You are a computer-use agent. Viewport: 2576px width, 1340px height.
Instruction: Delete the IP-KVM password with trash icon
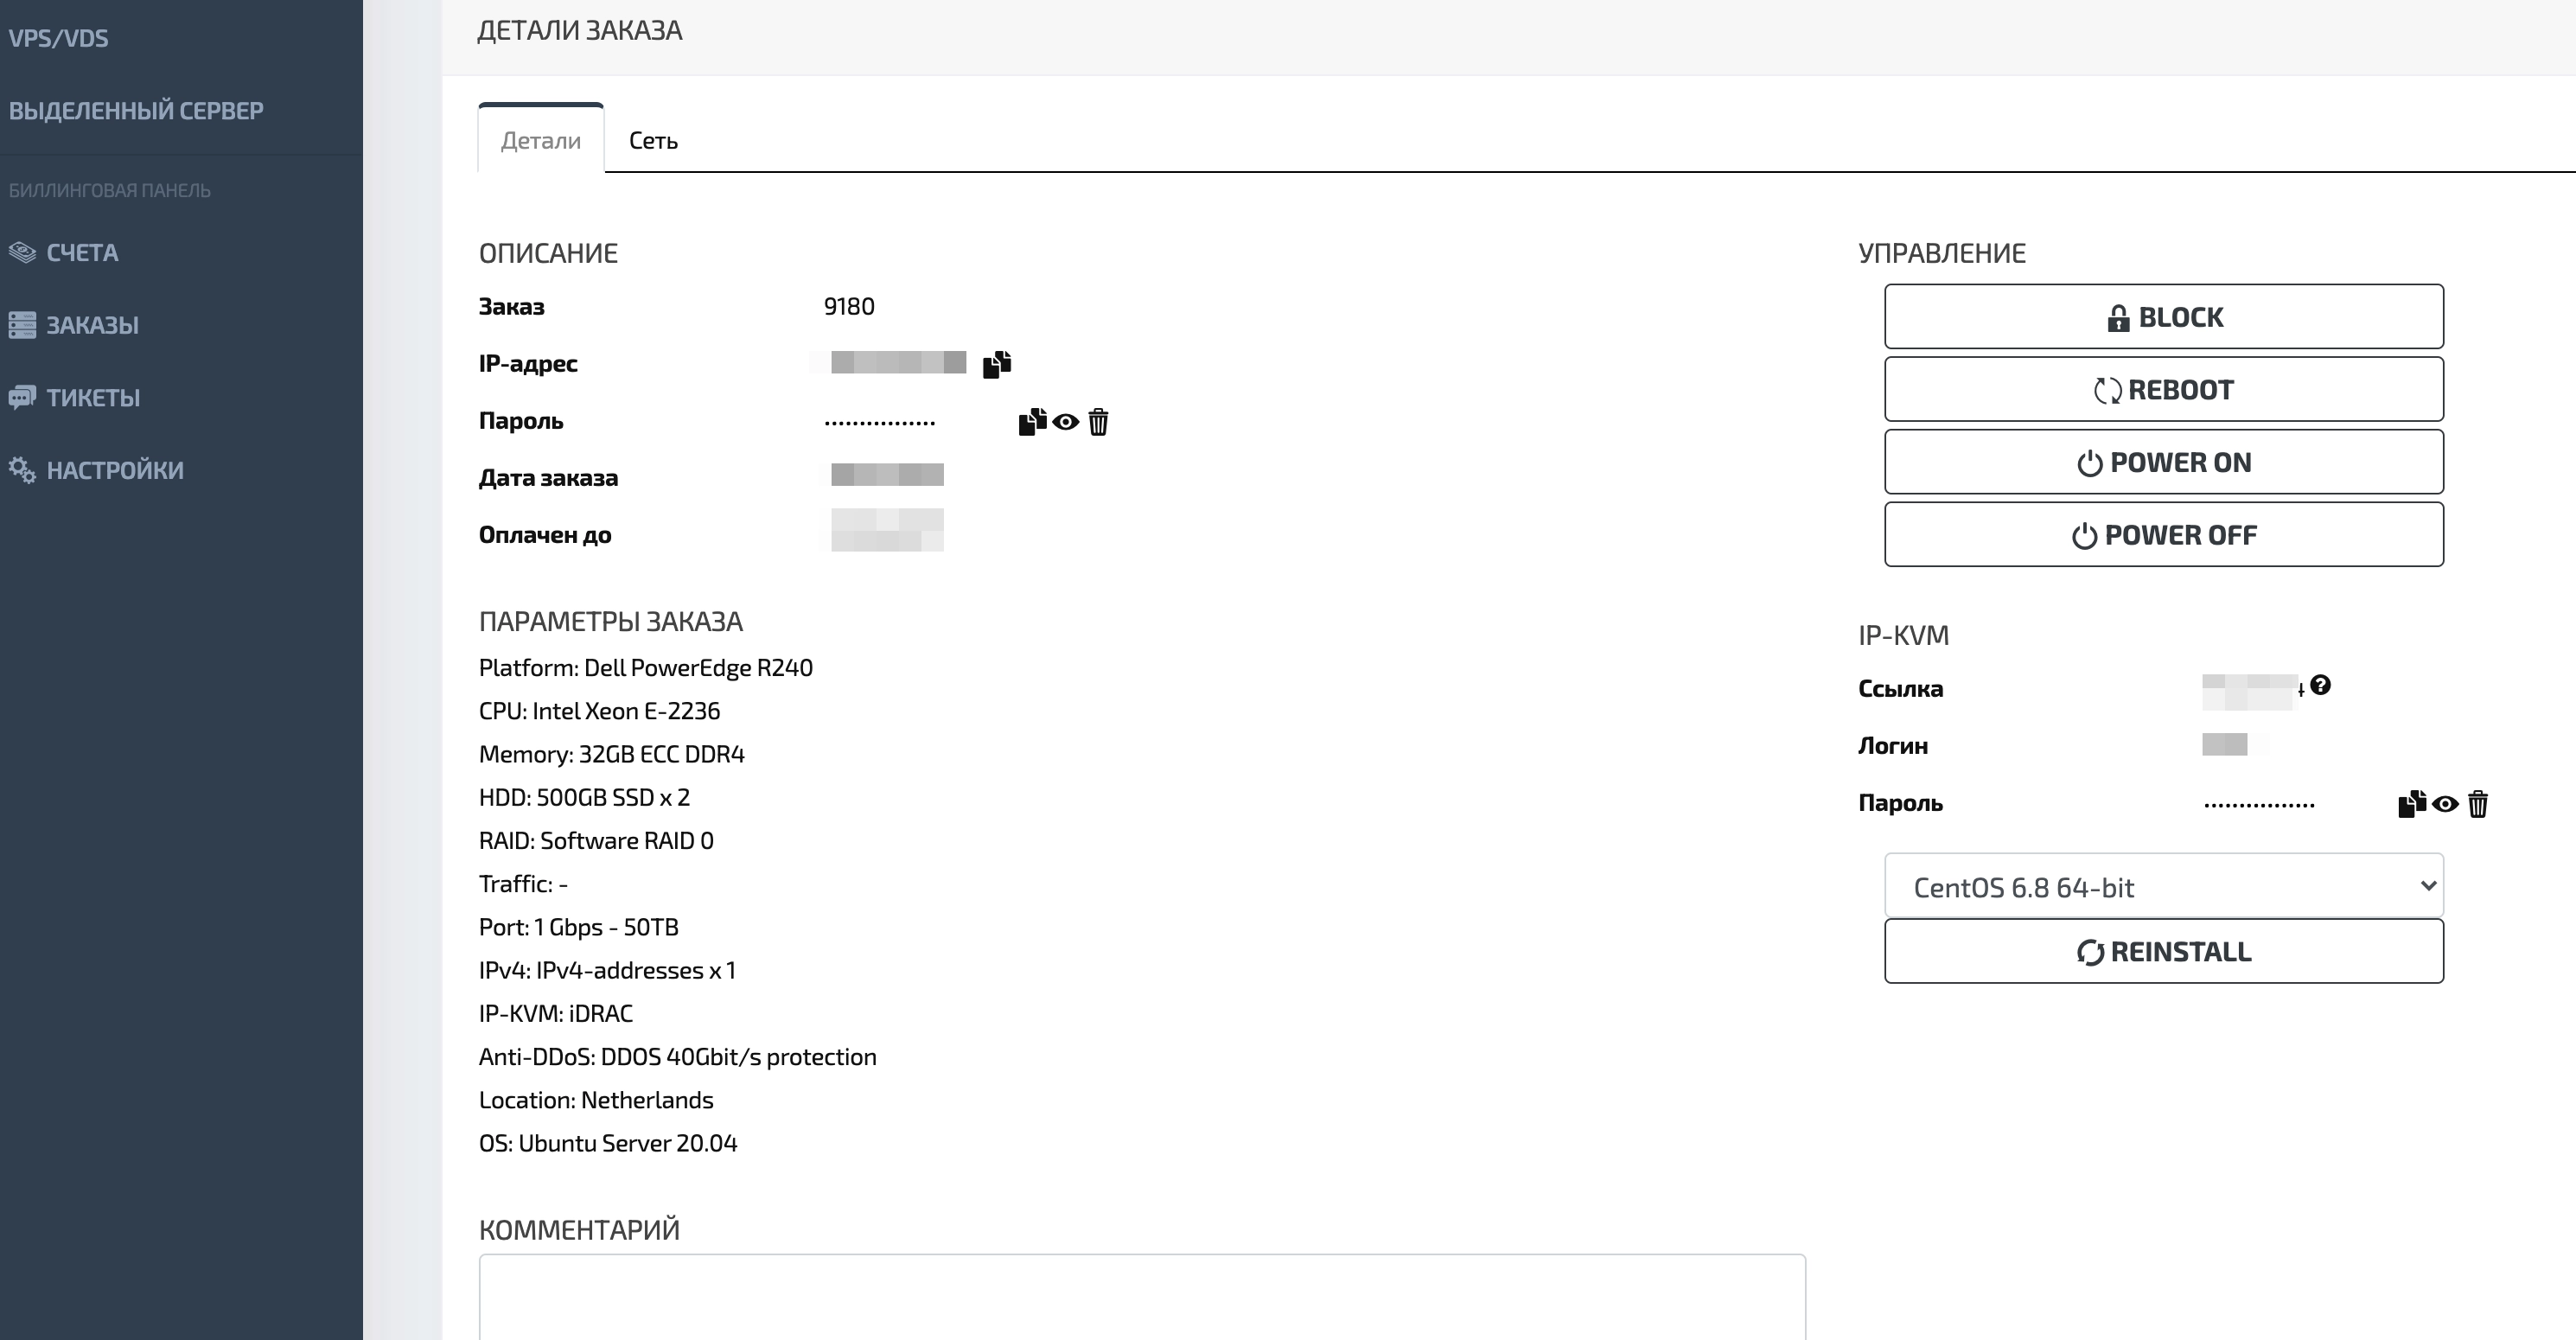2477,804
